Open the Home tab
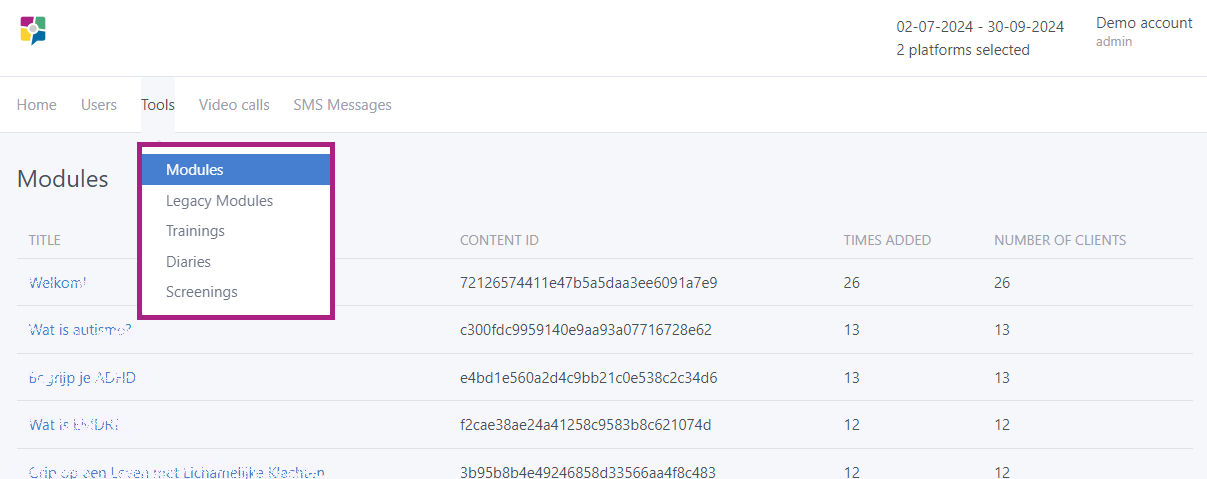This screenshot has width=1207, height=479. [37, 105]
